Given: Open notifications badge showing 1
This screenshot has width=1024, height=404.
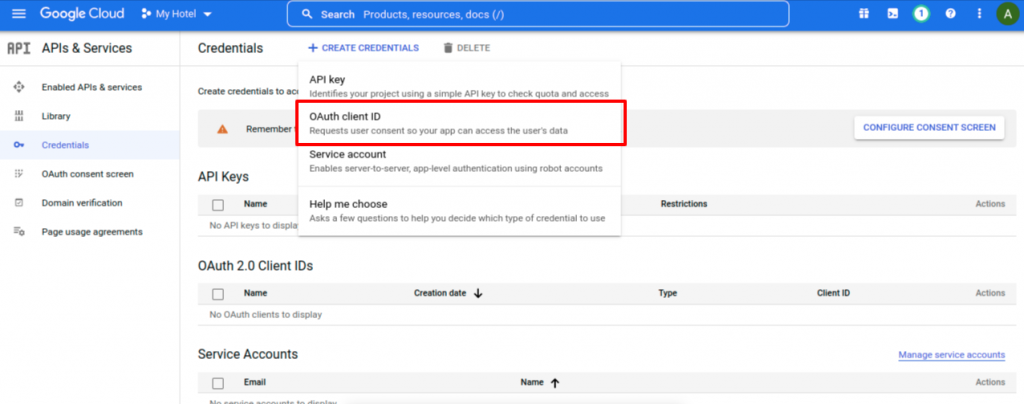Looking at the screenshot, I should point(921,14).
